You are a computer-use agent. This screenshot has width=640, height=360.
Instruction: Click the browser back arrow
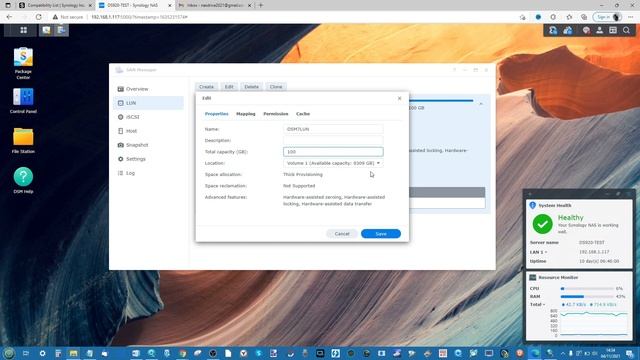(x=9, y=17)
